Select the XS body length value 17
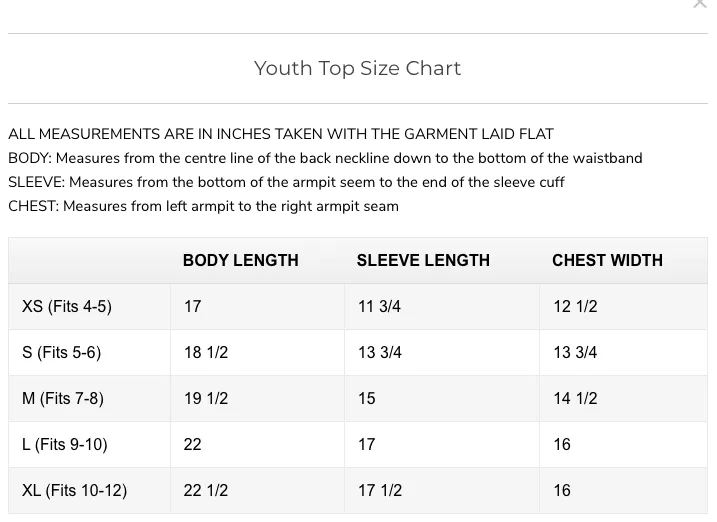Viewport: 717px width, 522px height. pos(193,306)
